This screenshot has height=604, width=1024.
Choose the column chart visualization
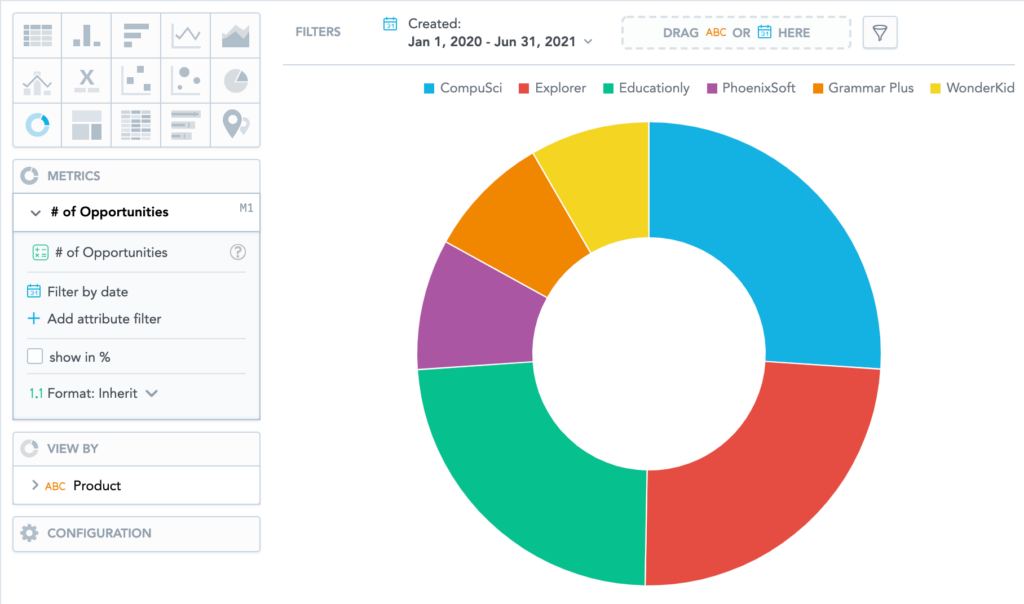(87, 35)
